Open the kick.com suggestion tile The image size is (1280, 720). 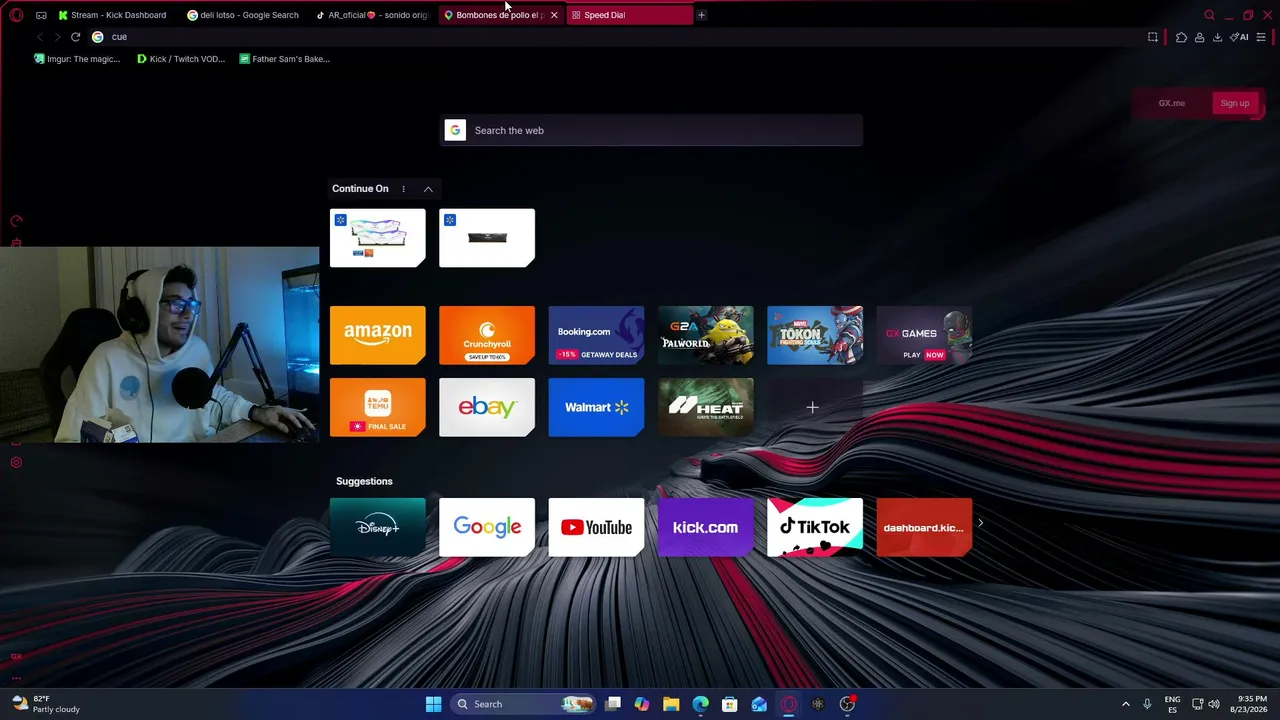(705, 527)
